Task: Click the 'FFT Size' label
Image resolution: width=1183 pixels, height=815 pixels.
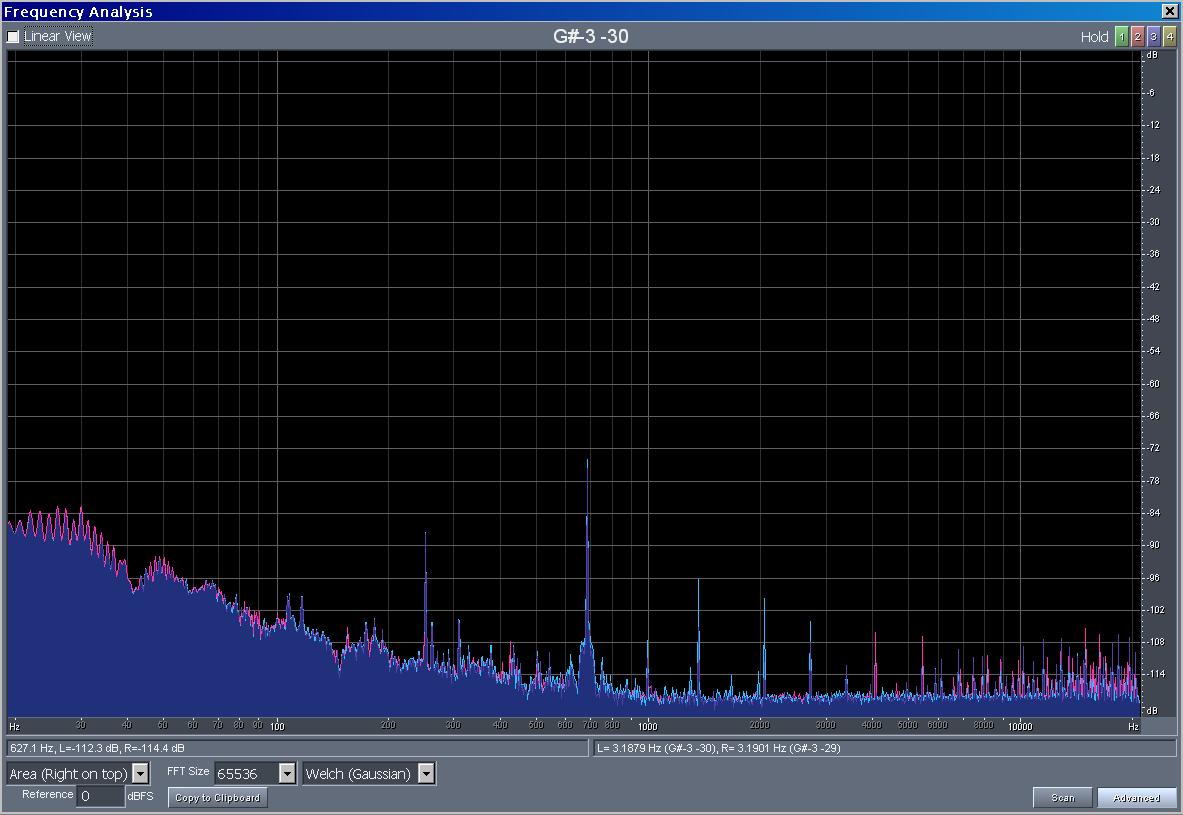Action: [188, 771]
